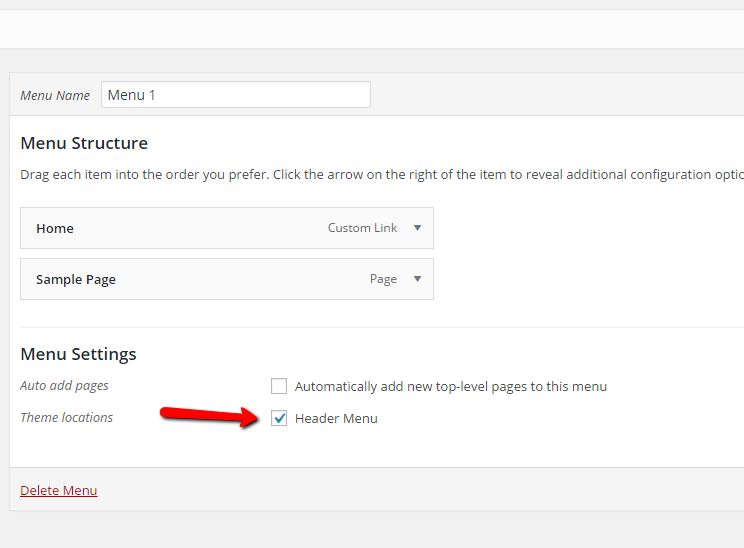Screen dimensions: 744x548
Task: Click the 'Automatically add new top-level pages' text
Action: pyautogui.click(x=451, y=387)
